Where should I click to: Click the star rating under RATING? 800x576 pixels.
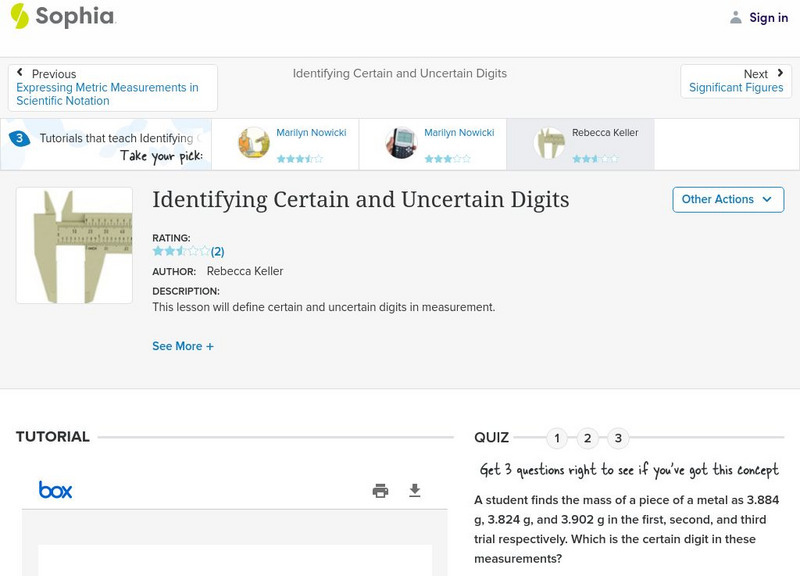(181, 251)
